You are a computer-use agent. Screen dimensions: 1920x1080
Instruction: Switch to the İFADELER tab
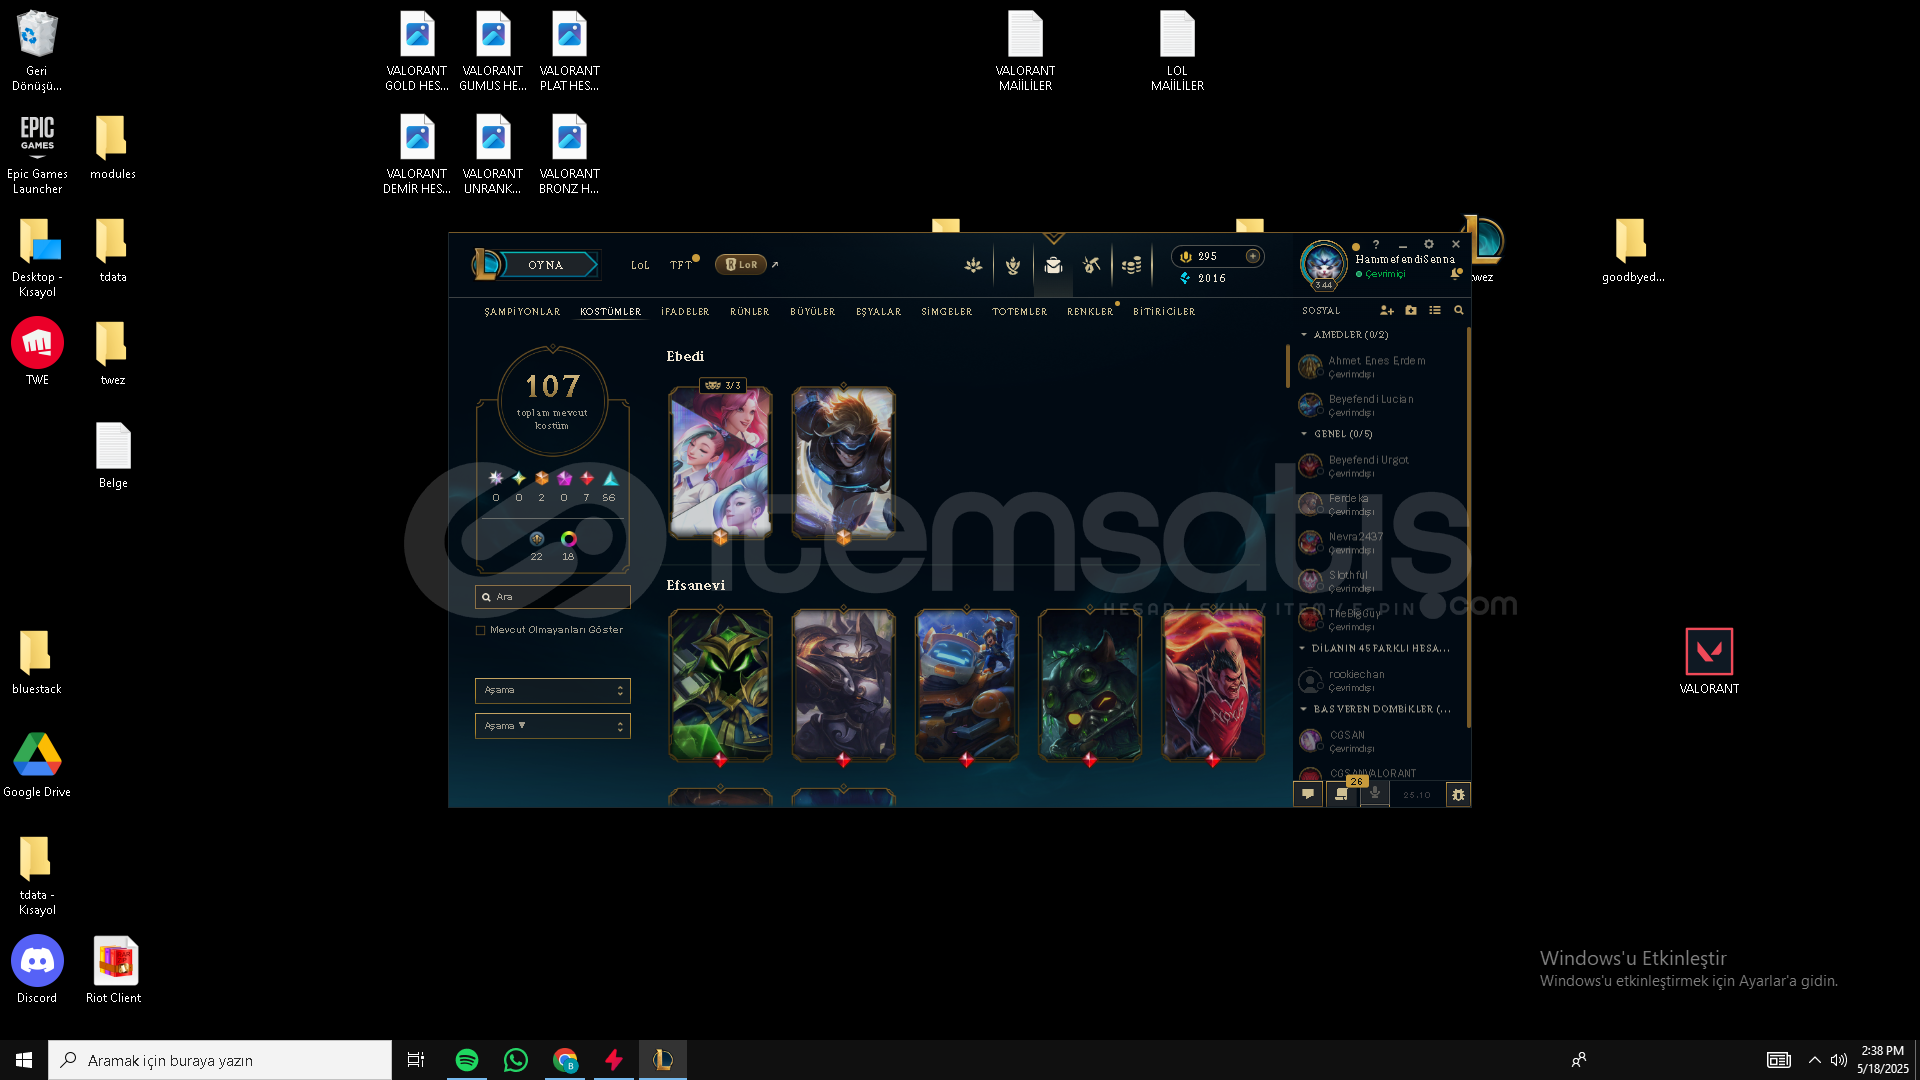[x=685, y=312]
